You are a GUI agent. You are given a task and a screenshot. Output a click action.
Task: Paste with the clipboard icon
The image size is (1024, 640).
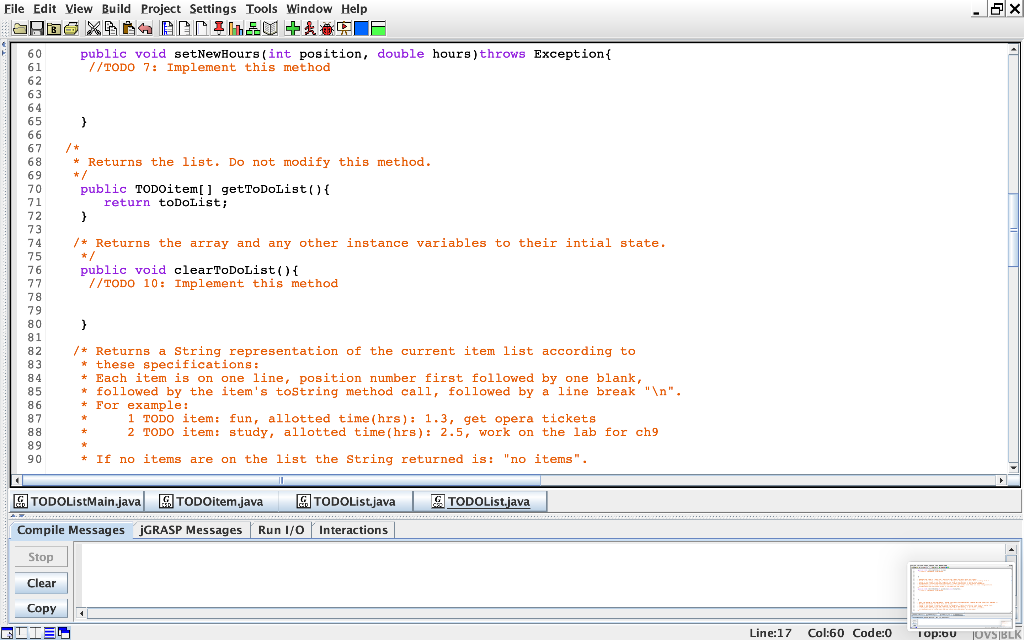click(128, 28)
